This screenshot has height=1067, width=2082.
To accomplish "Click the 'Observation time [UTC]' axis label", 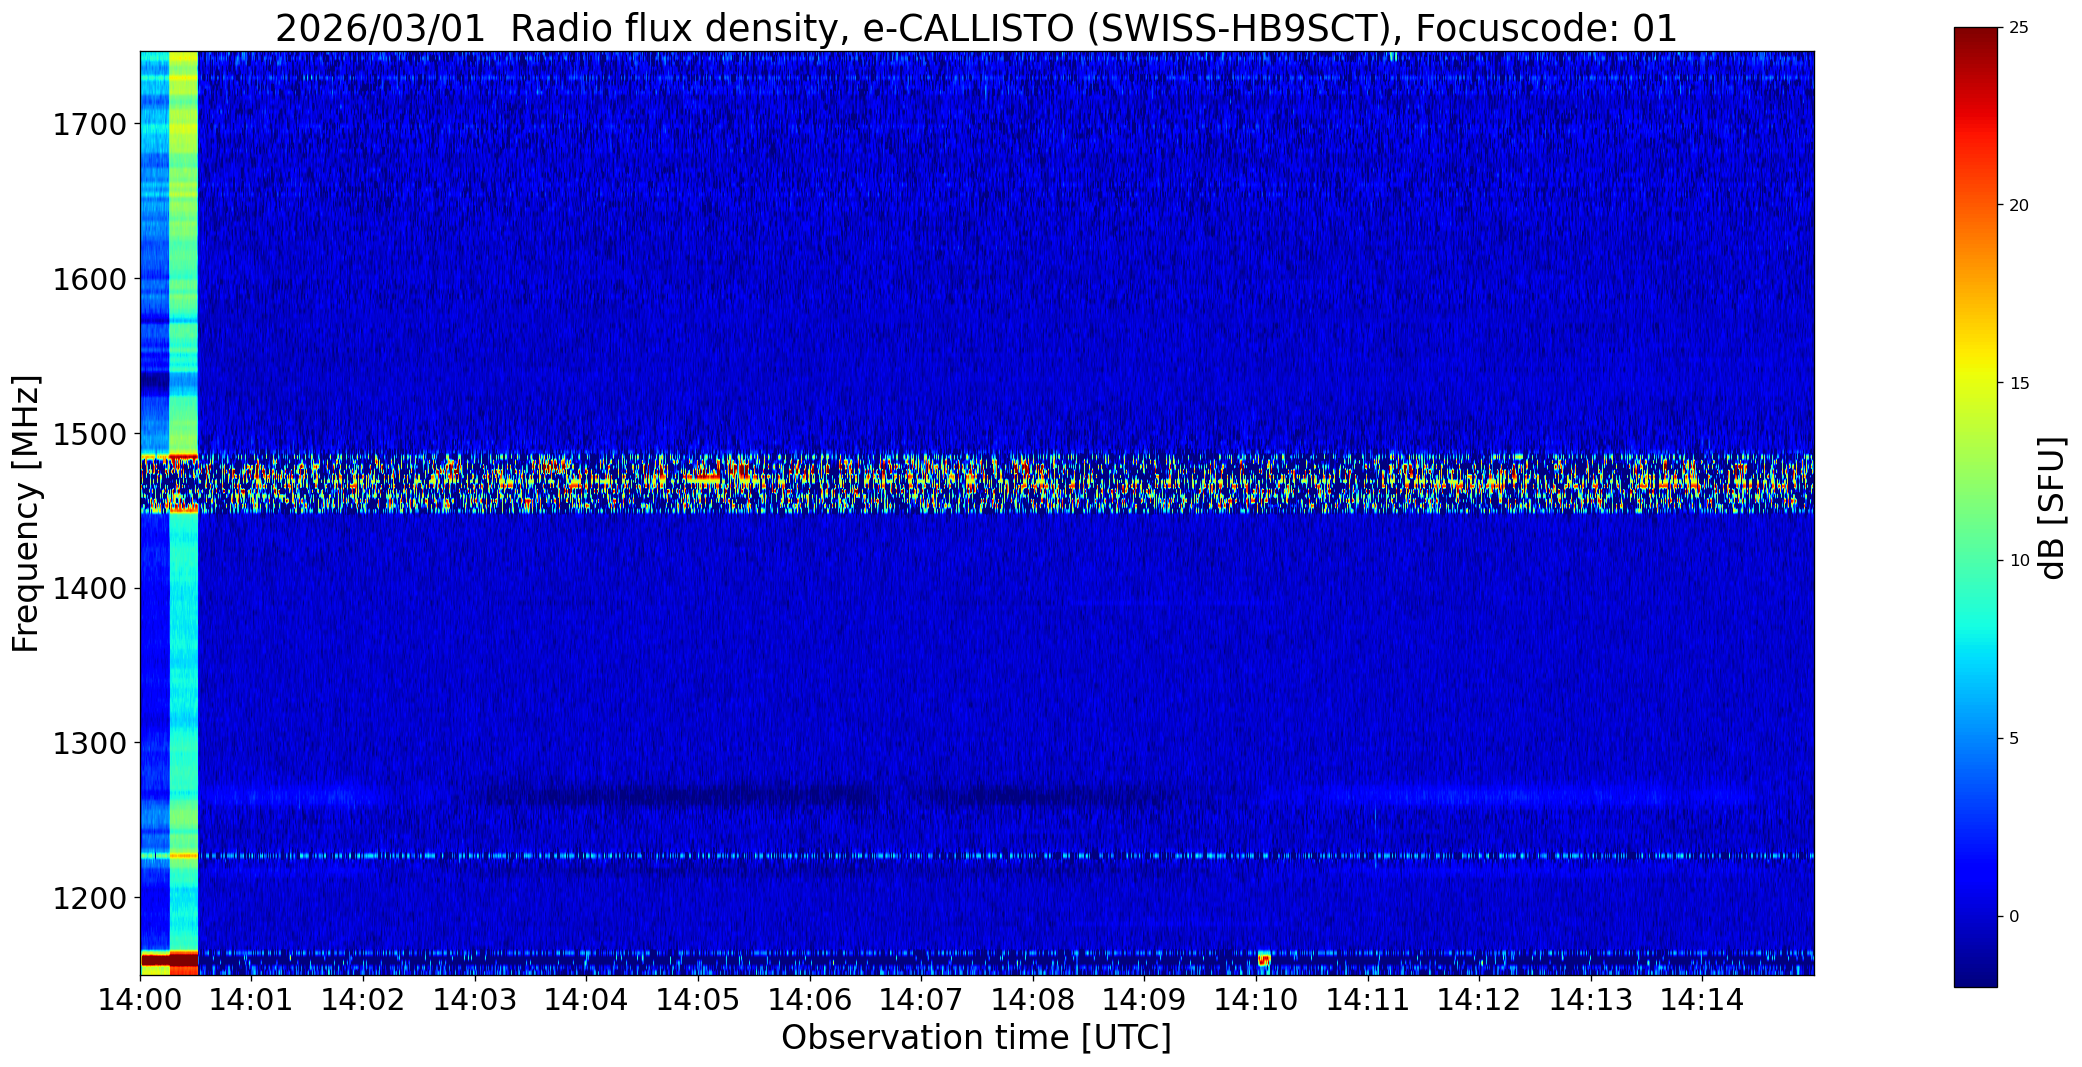I will [976, 1037].
